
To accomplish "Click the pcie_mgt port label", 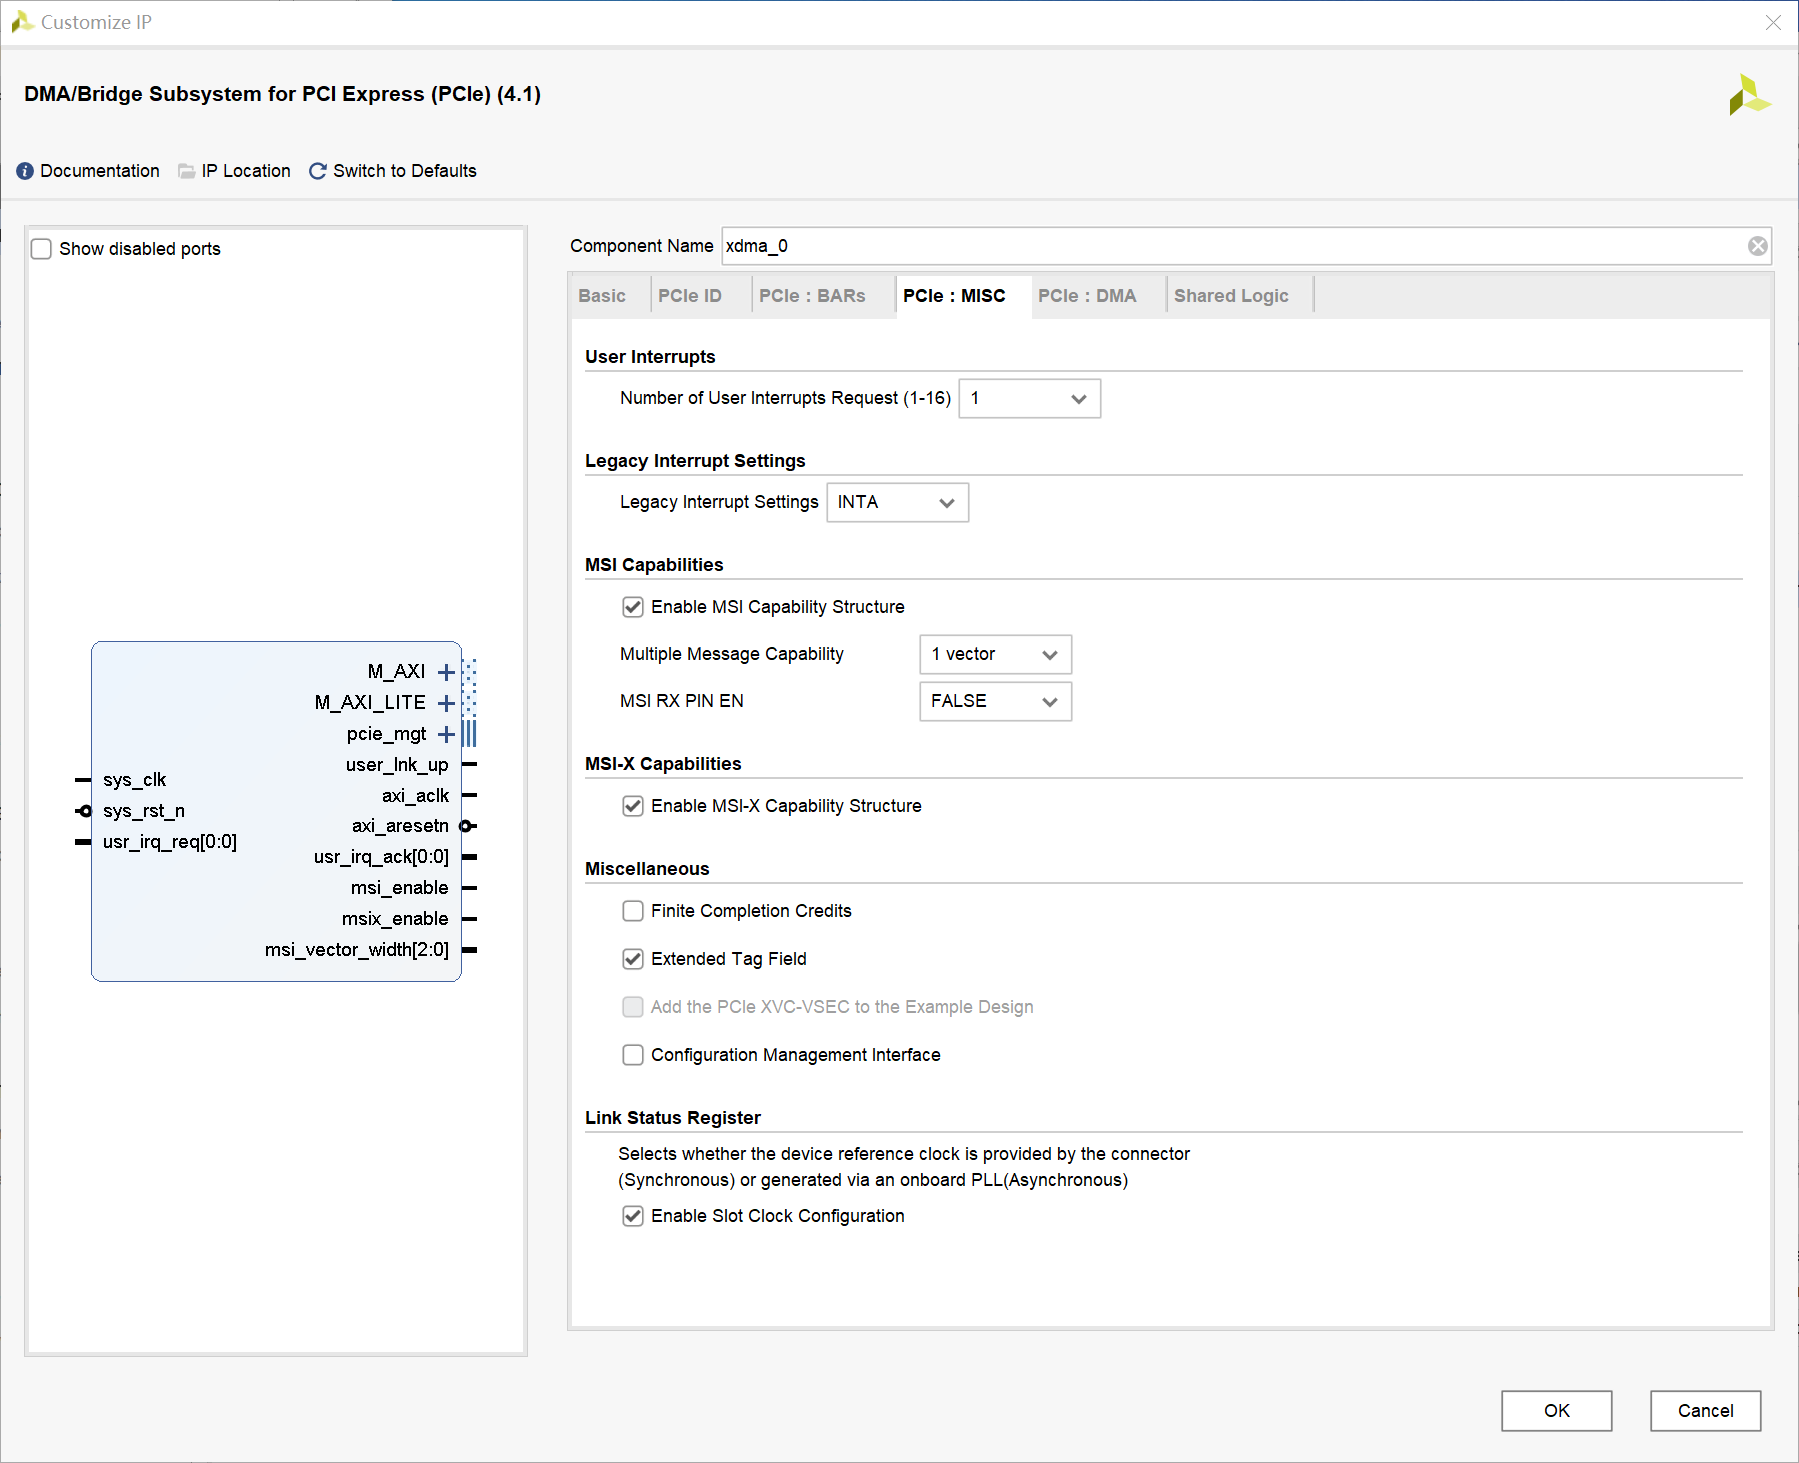I will (387, 734).
